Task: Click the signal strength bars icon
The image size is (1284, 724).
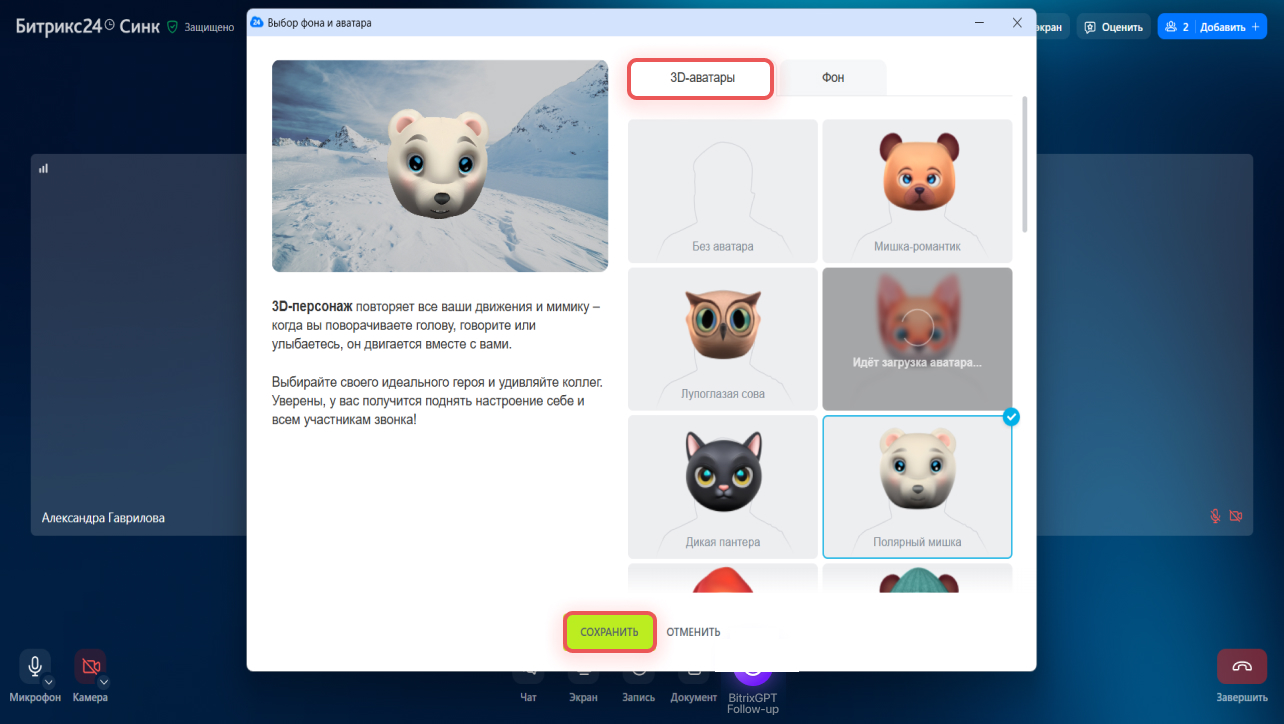Action: click(44, 169)
